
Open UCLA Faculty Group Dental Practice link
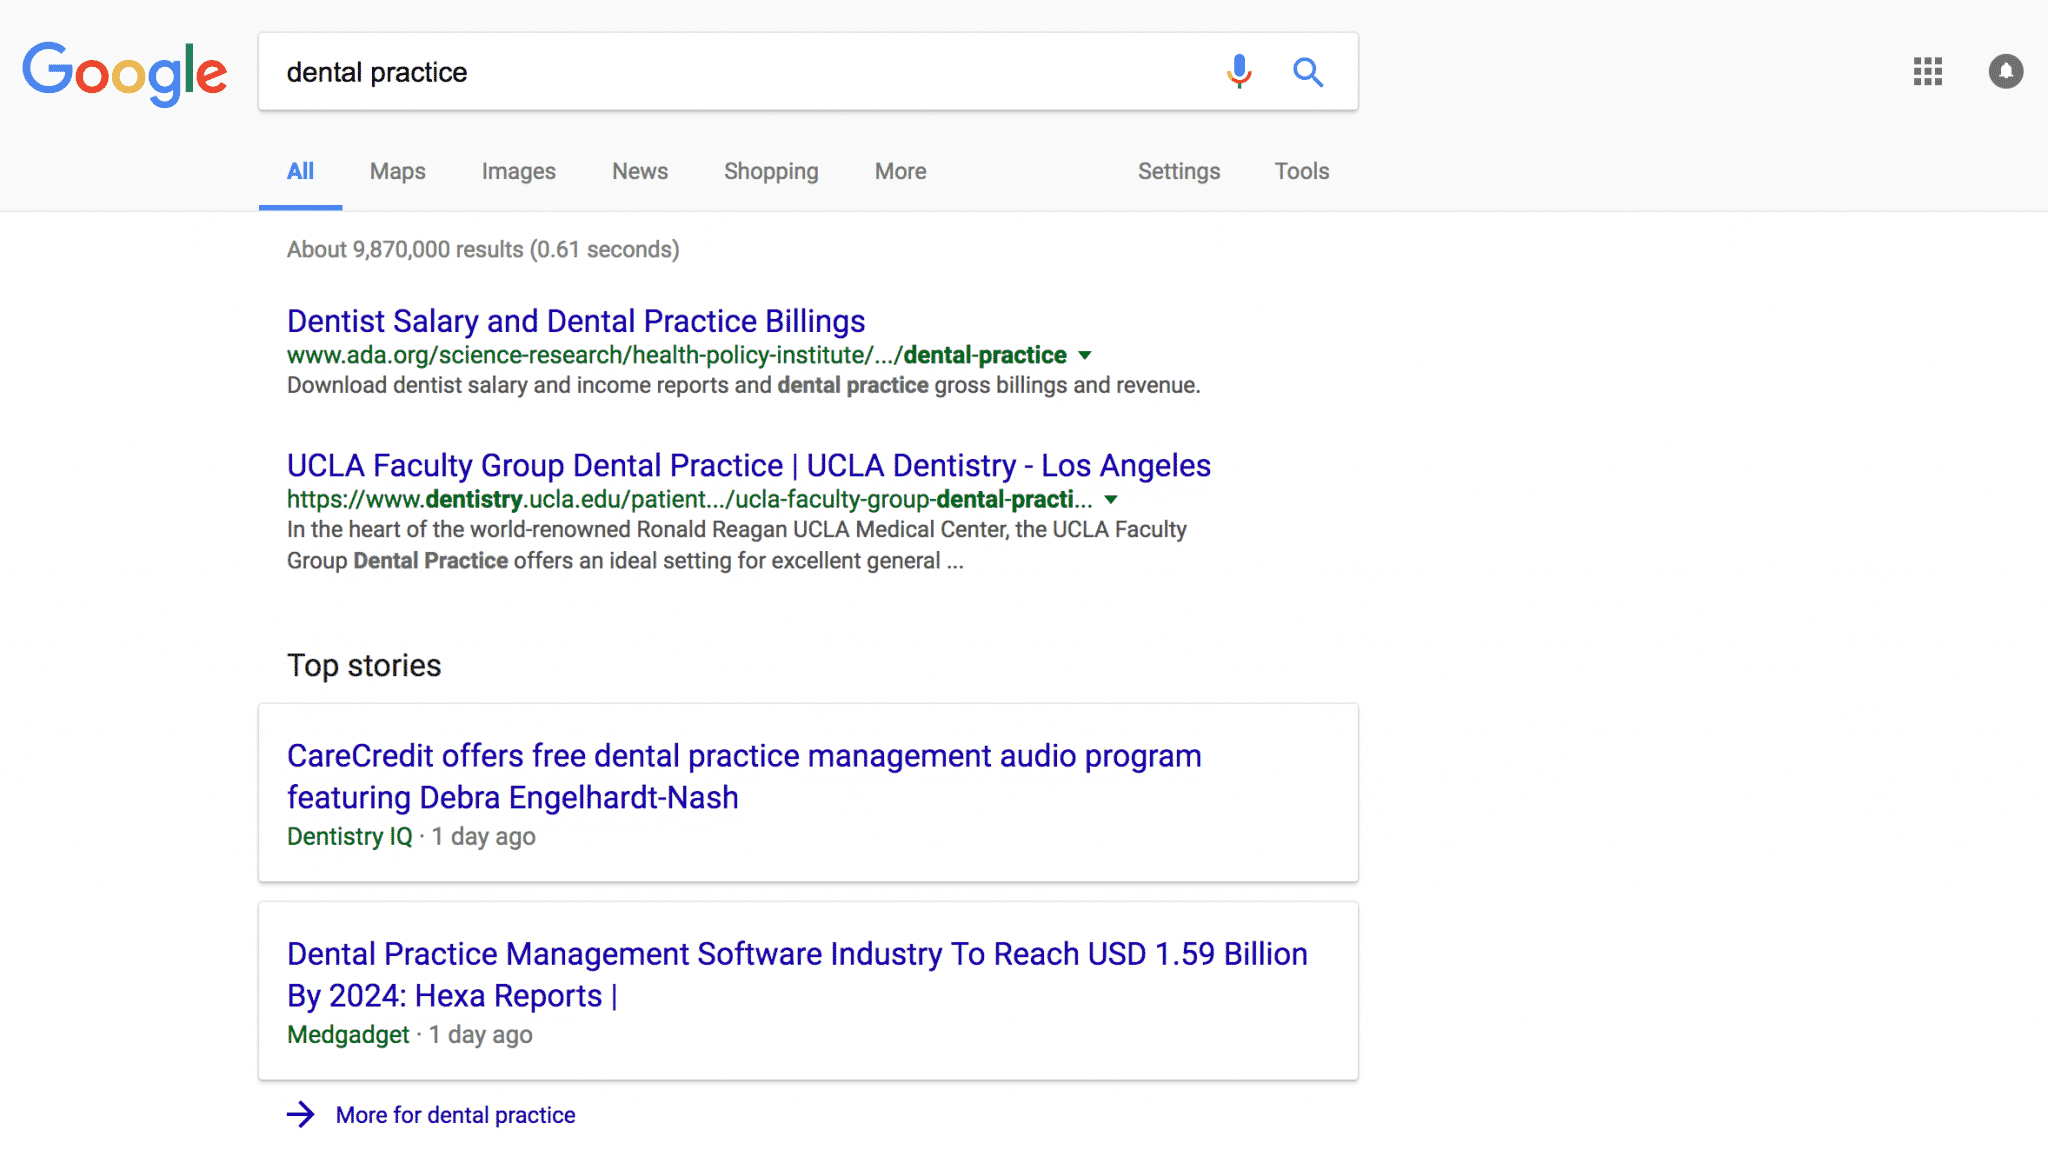click(747, 464)
